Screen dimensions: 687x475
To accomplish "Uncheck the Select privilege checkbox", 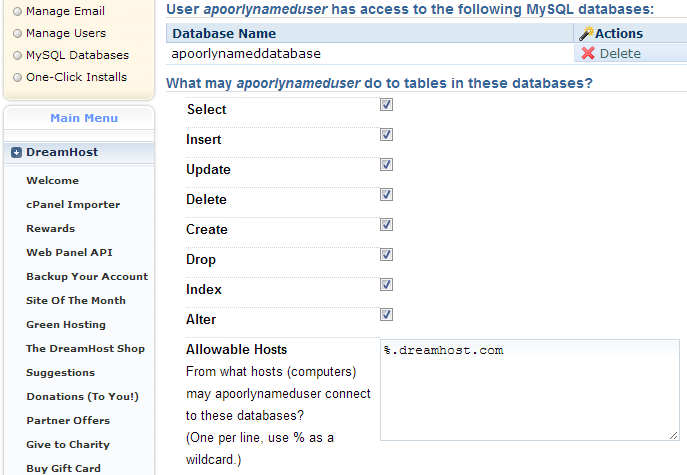I will point(386,104).
